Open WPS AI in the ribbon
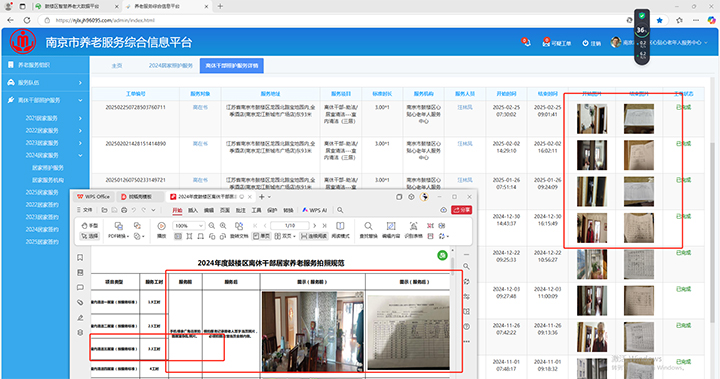 click(x=315, y=210)
